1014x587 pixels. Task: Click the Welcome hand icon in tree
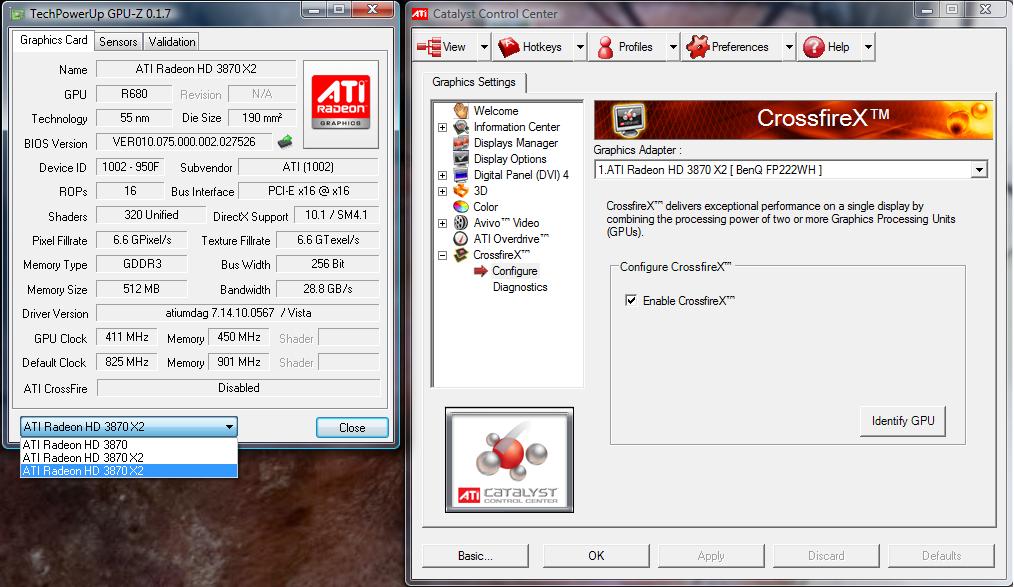460,111
